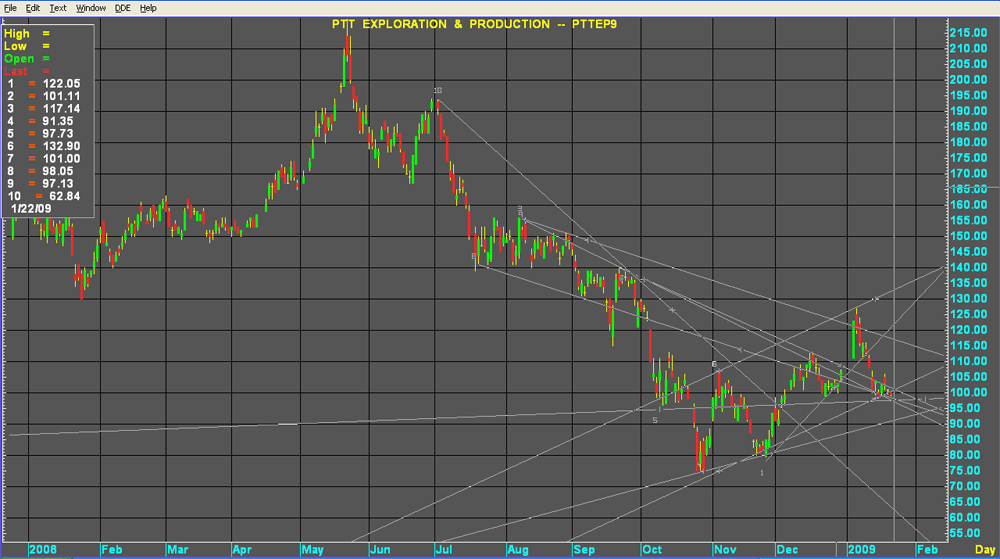Click the Nov label on time axis
The height and width of the screenshot is (559, 1000).
pos(725,549)
